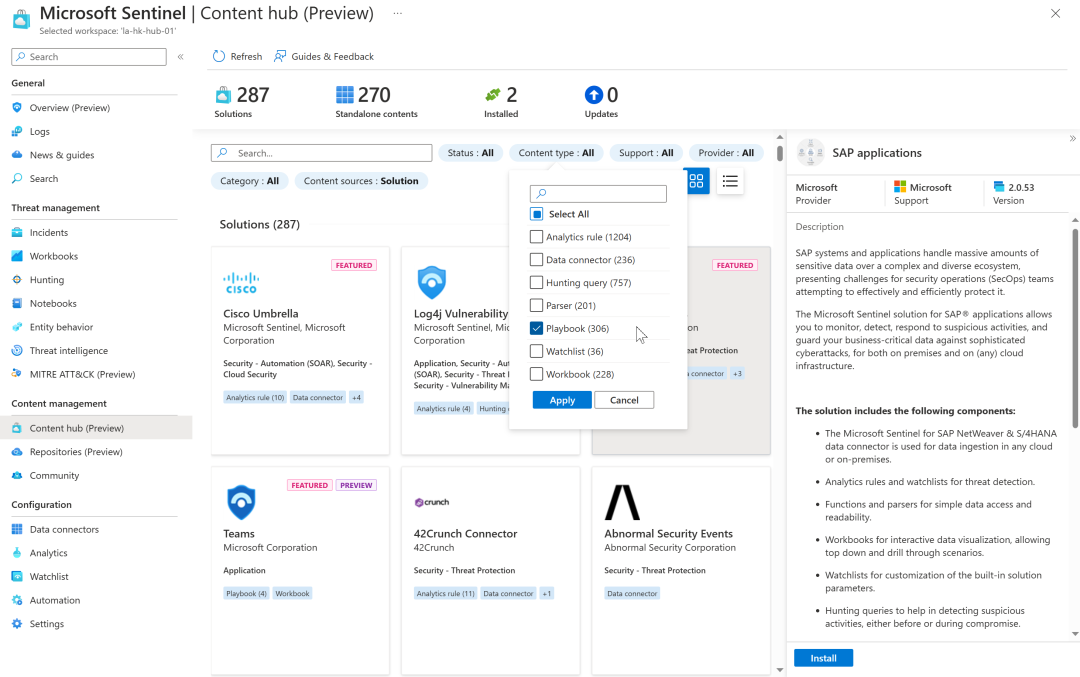
Task: Open Incidents from the sidebar
Action: click(49, 232)
